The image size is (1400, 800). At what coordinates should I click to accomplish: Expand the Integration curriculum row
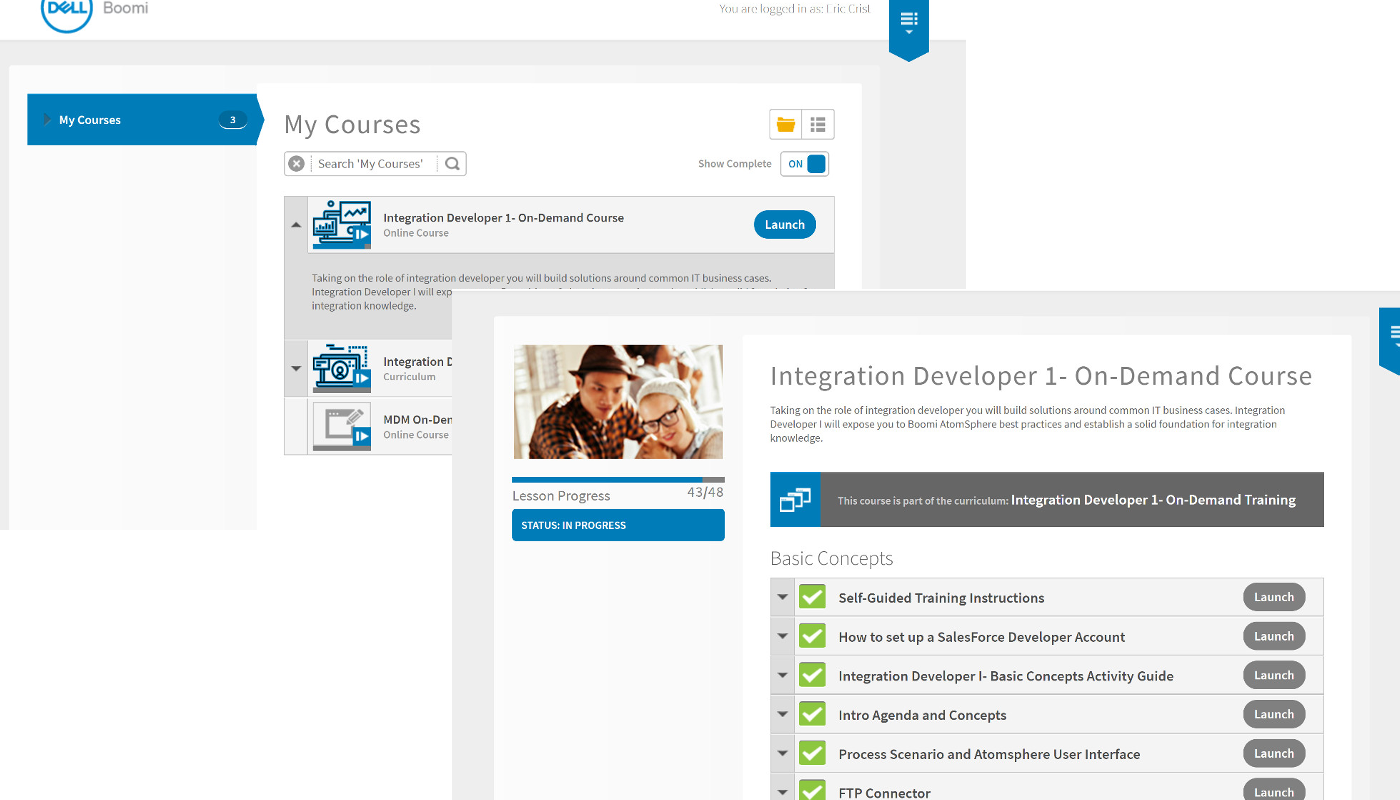296,368
